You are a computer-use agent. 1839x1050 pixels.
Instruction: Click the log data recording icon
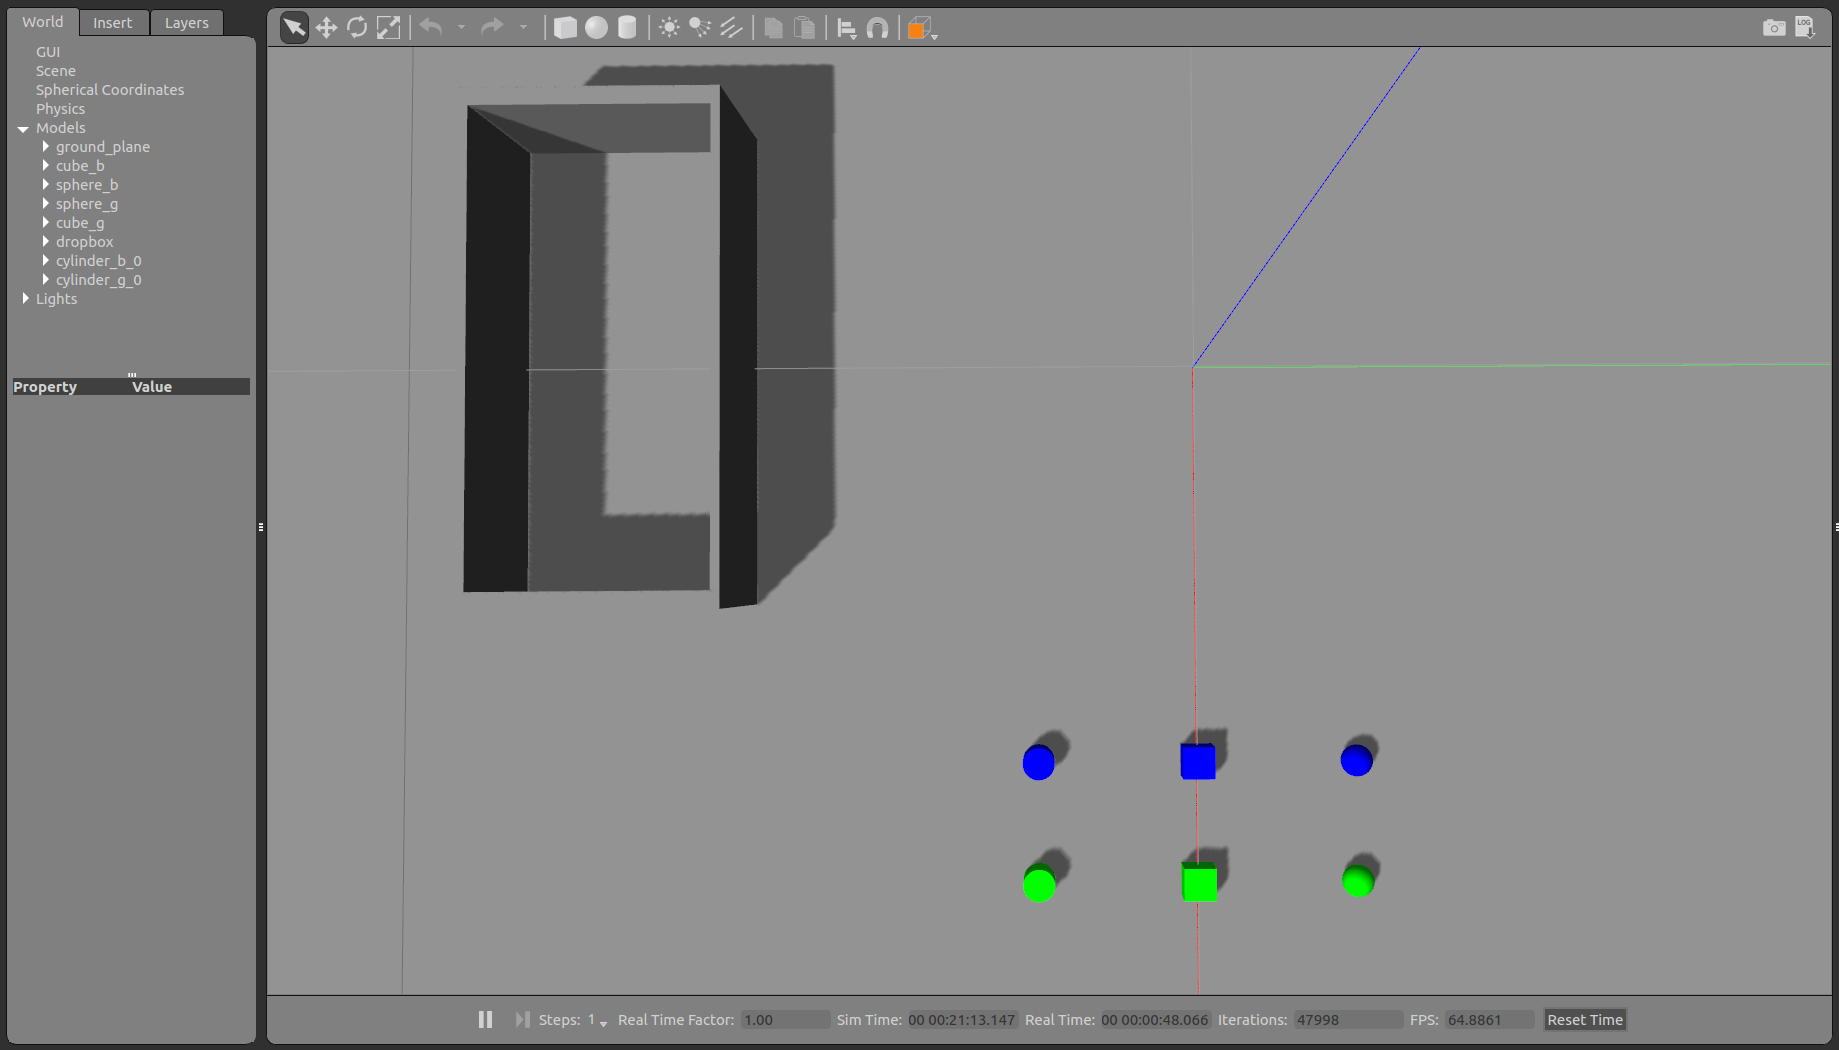(x=1805, y=28)
